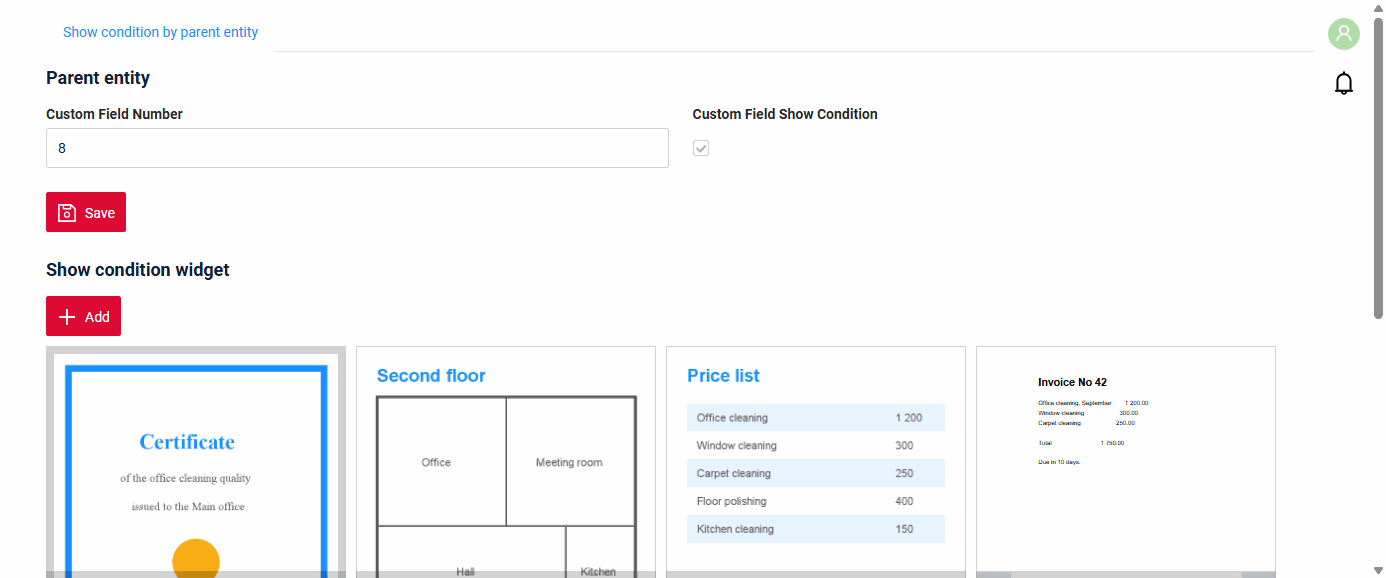Click the "Carpet cleaning" row in Price list
The width and height of the screenshot is (1386, 578).
tap(816, 473)
